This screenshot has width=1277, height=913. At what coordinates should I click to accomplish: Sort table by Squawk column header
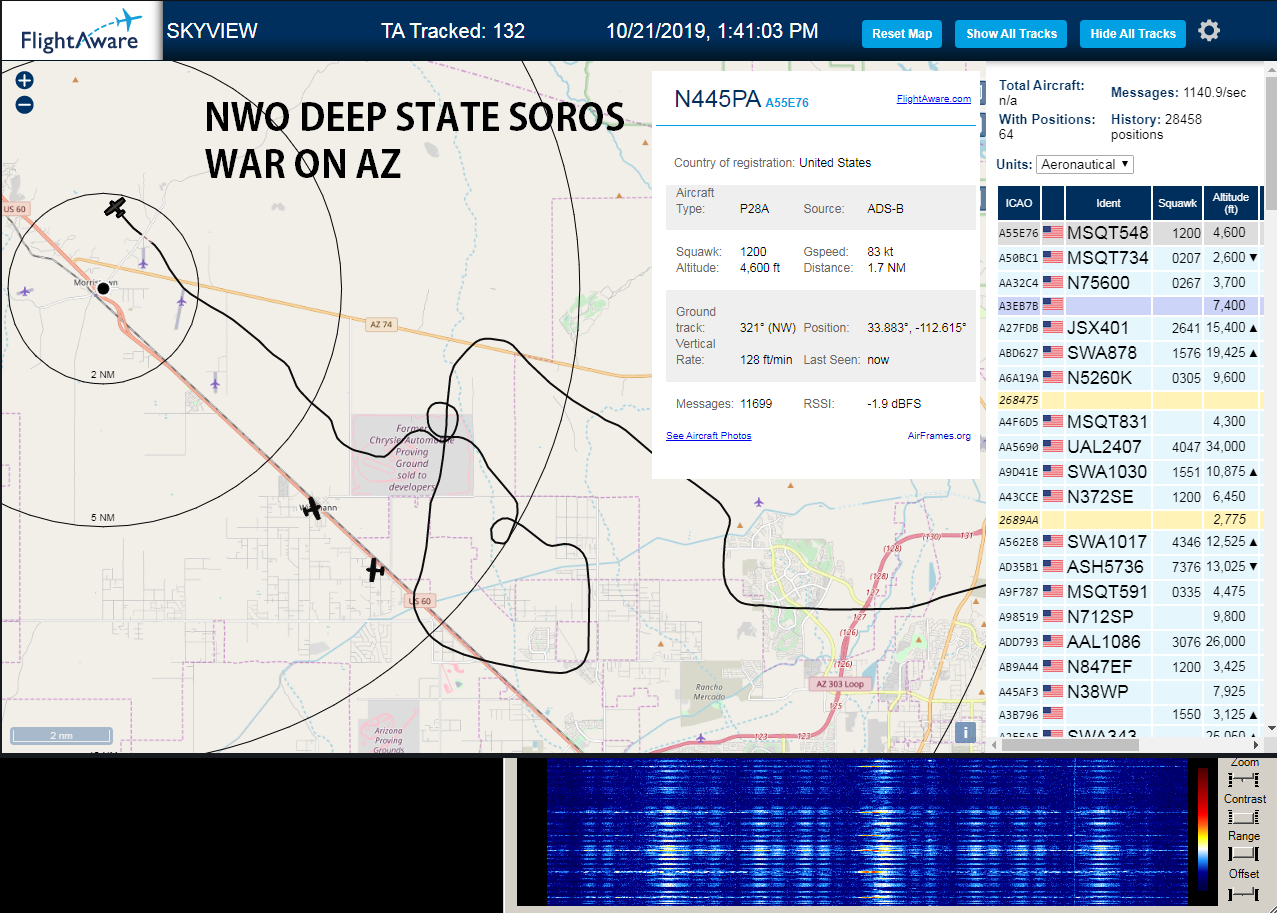[x=1177, y=203]
